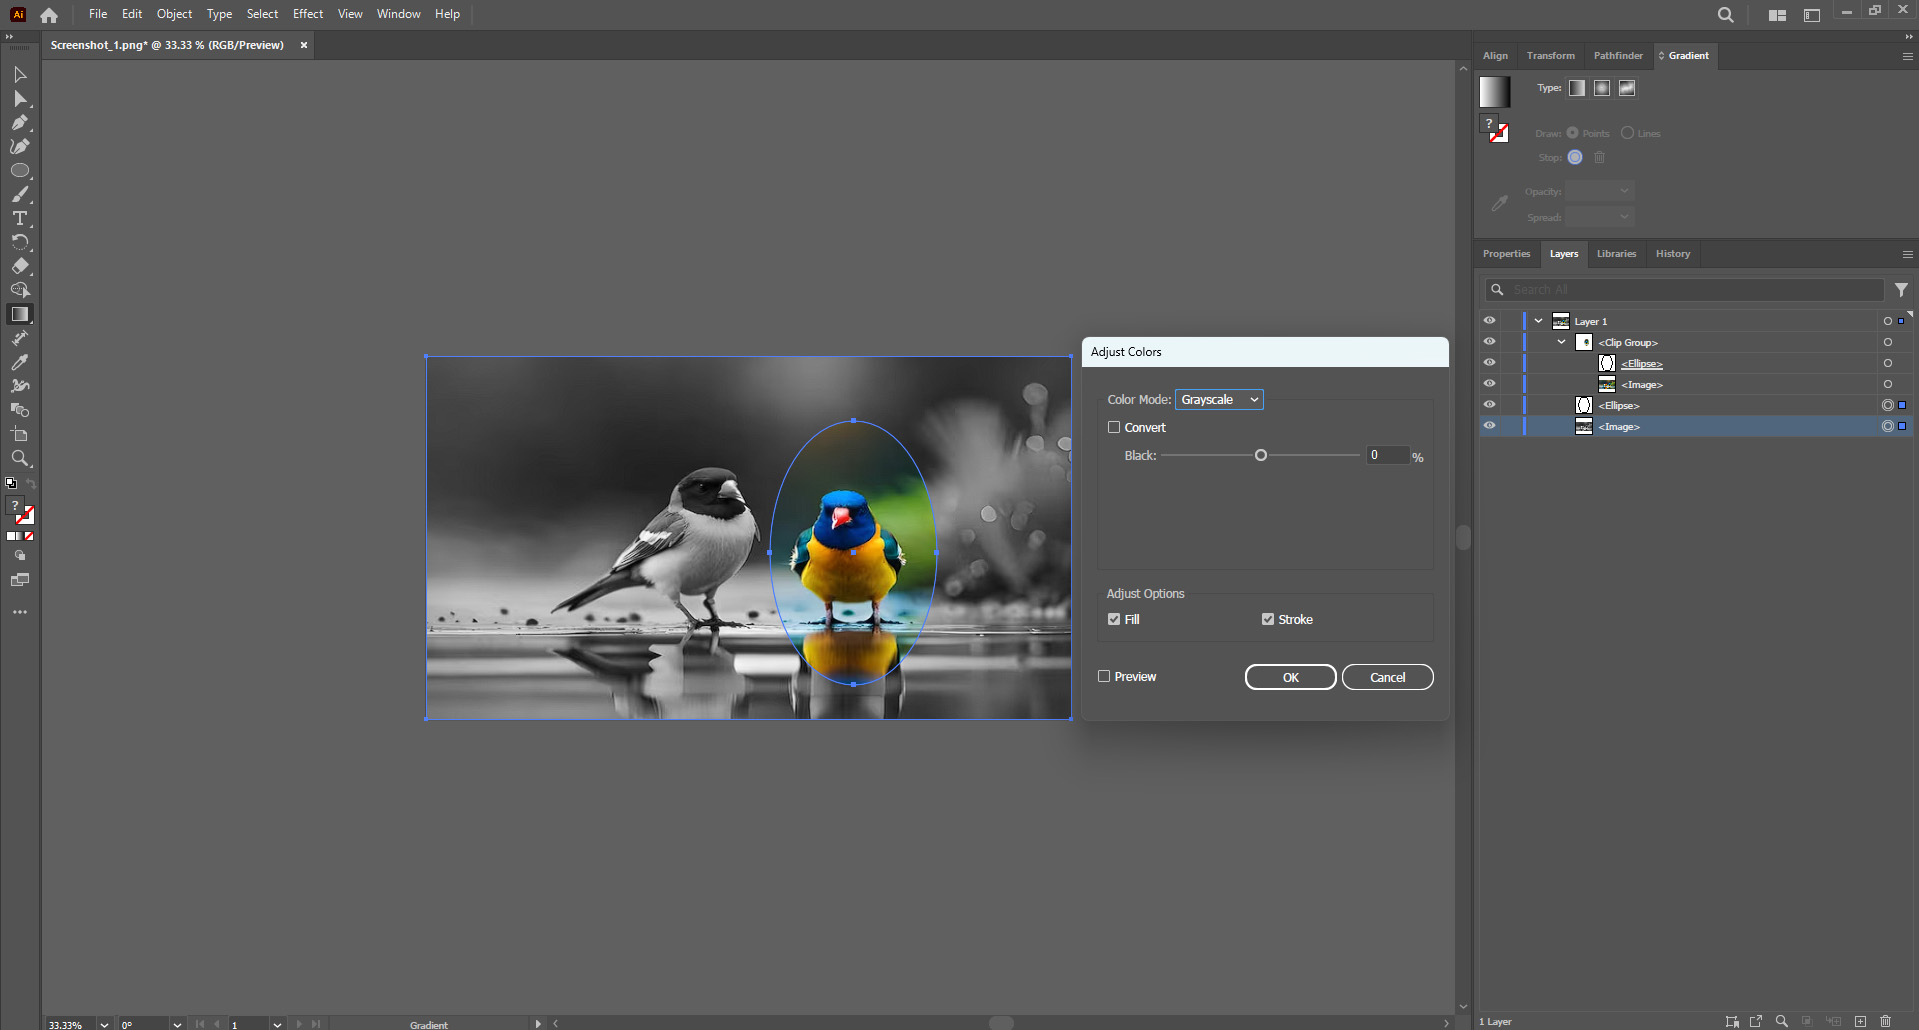Activate the Paintbrush tool
Image resolution: width=1919 pixels, height=1030 pixels.
[20, 195]
